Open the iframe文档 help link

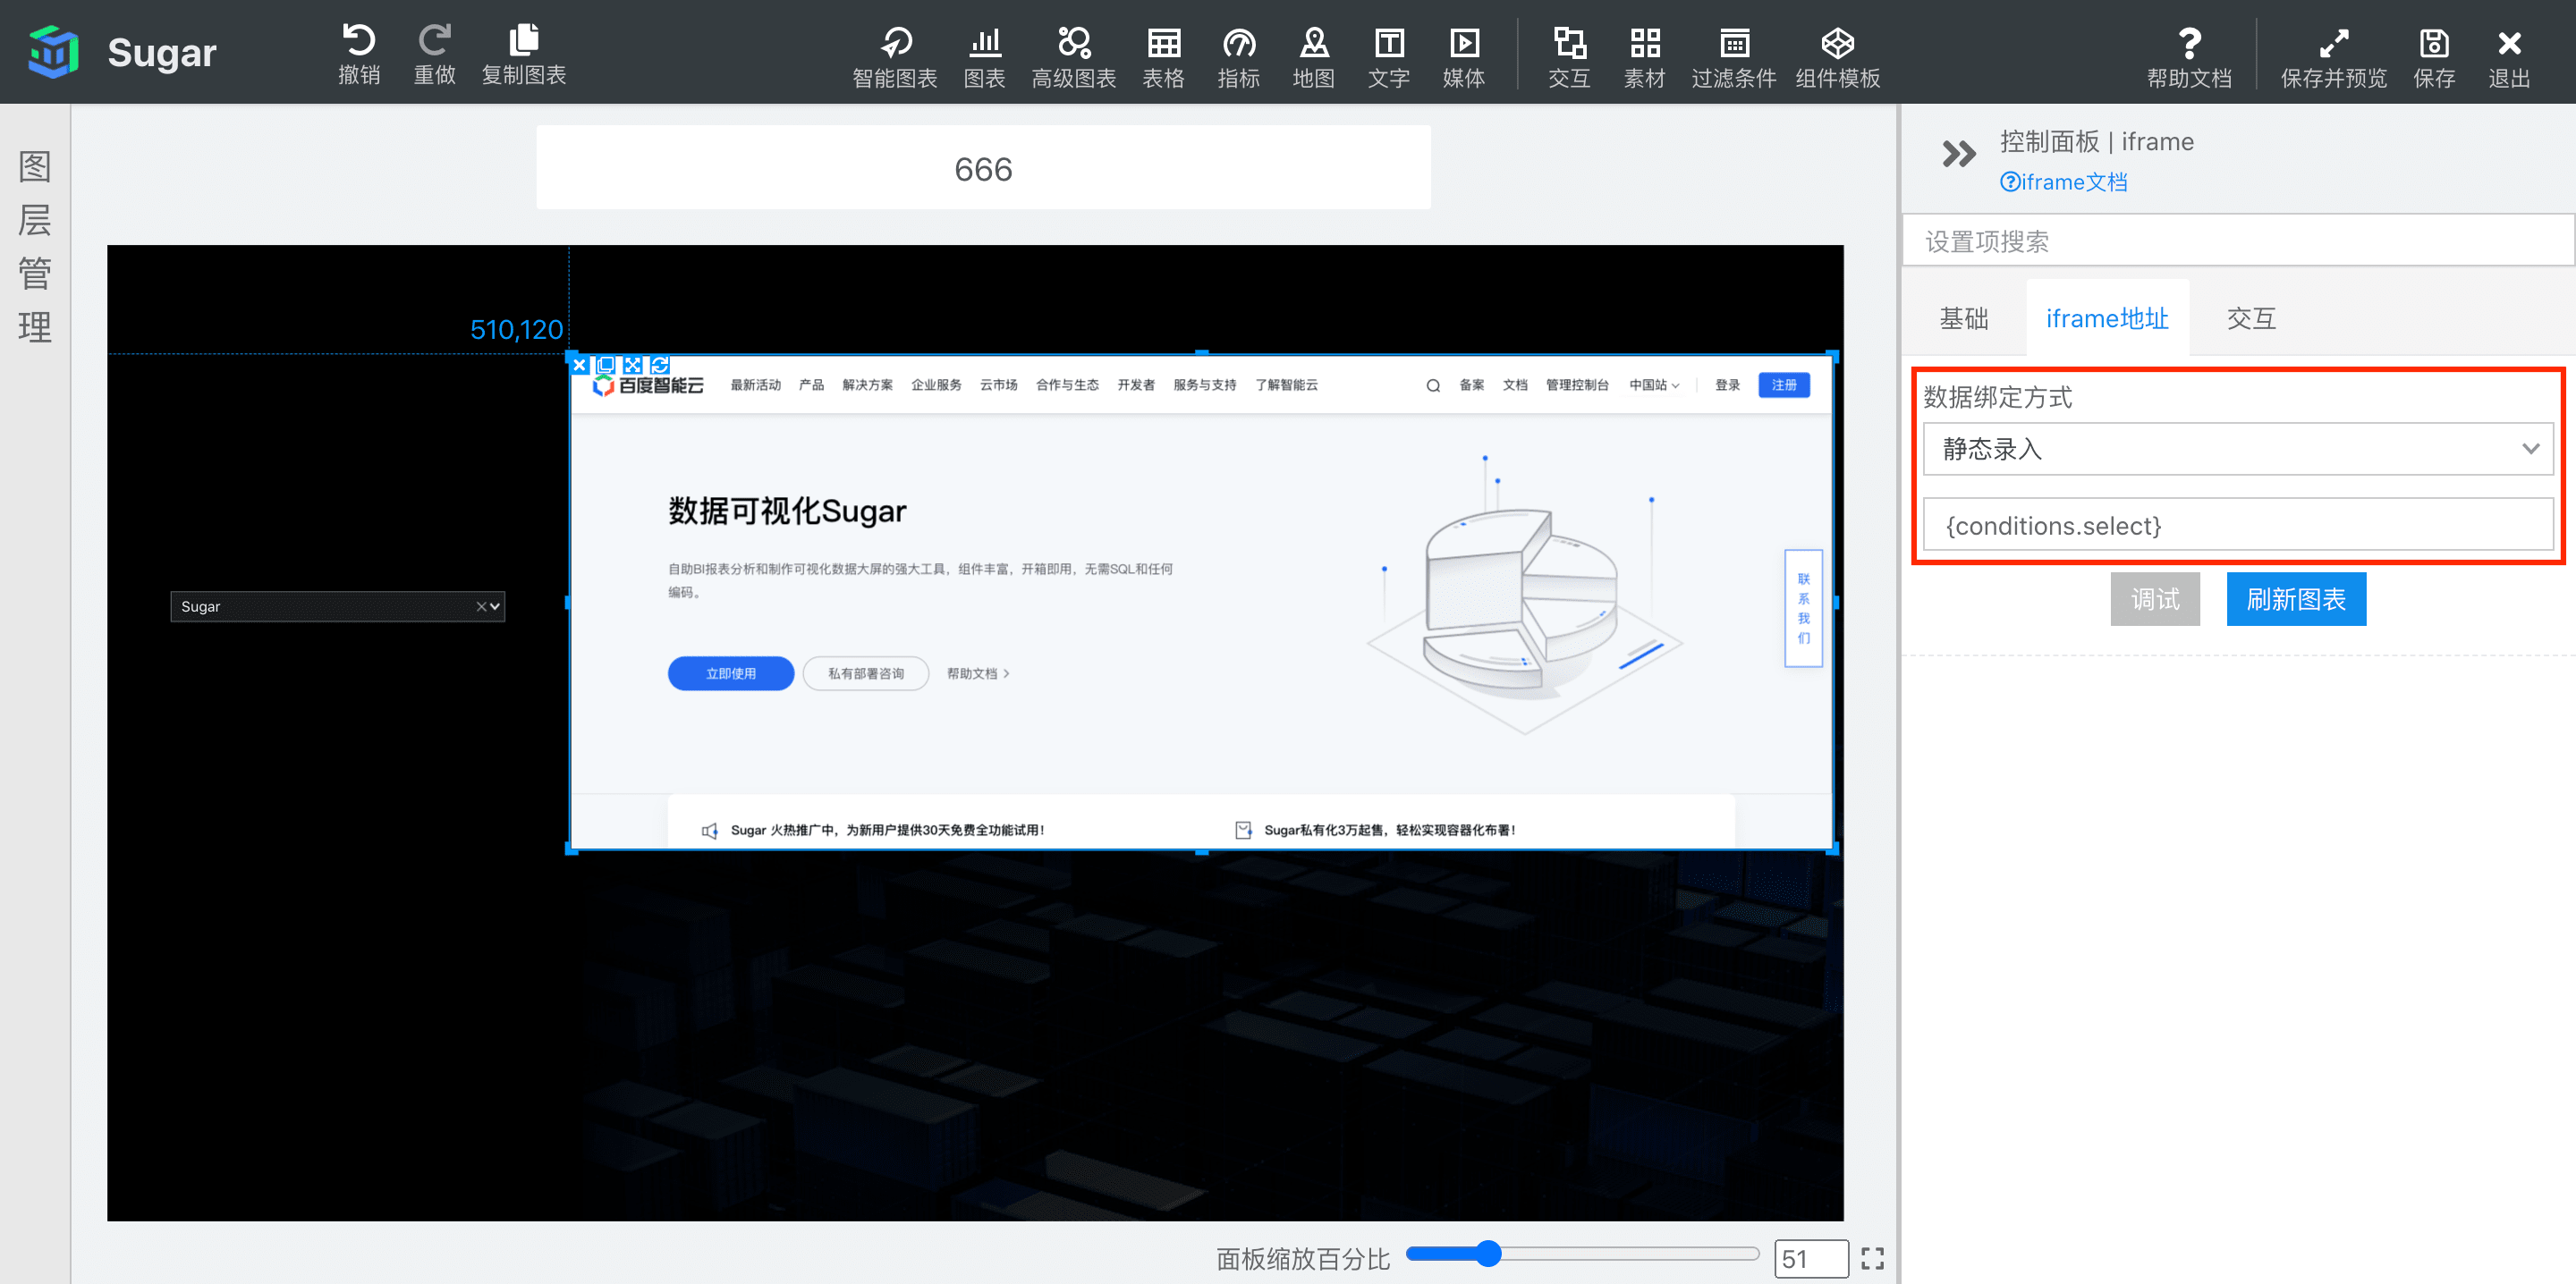click(x=2063, y=181)
